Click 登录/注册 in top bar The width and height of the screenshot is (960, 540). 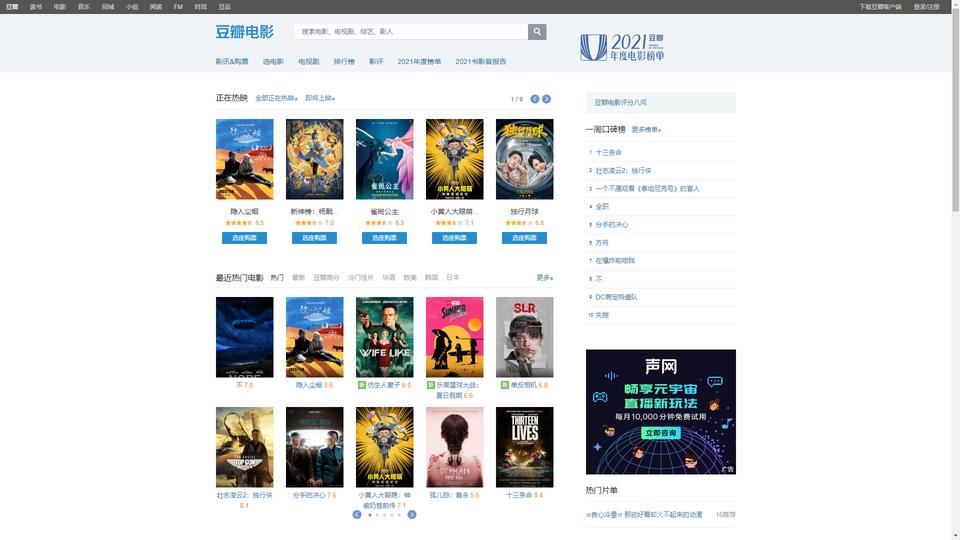926,7
